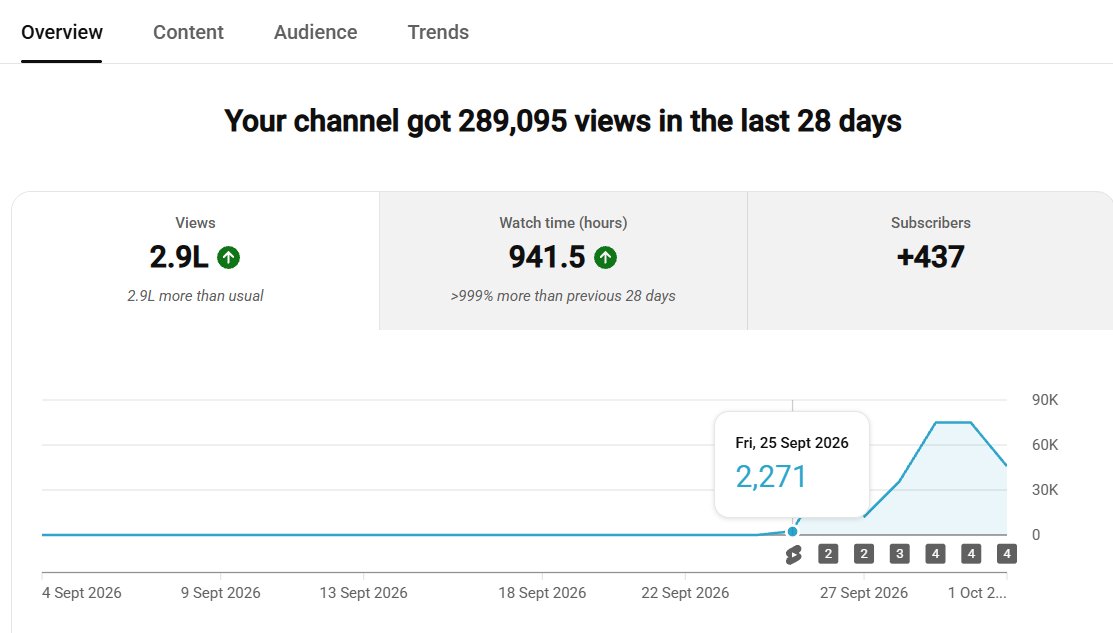Click the '9 Sept 2026' axis label
The image size is (1113, 633).
[x=221, y=593]
